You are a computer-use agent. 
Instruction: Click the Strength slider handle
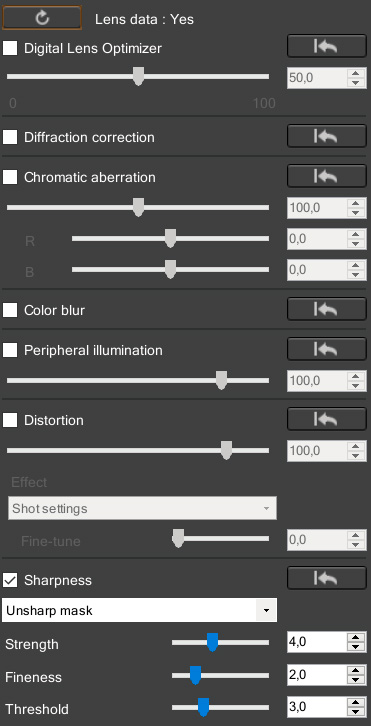(x=212, y=642)
